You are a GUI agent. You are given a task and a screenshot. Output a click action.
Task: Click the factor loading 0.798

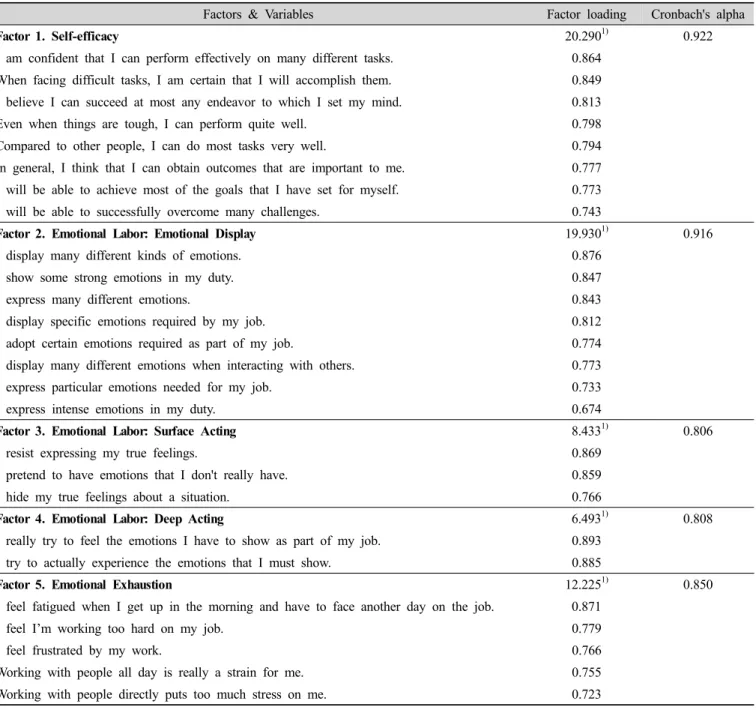(586, 124)
